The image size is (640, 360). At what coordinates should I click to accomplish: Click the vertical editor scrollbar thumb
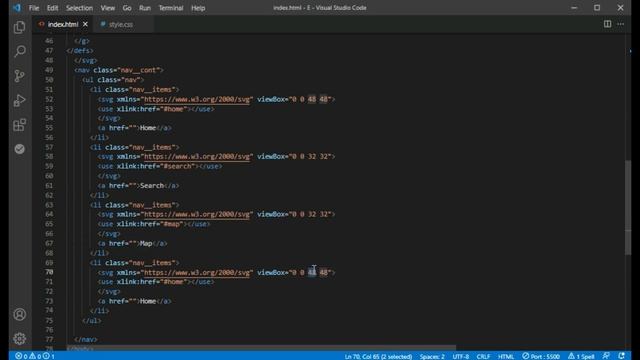pos(628,207)
